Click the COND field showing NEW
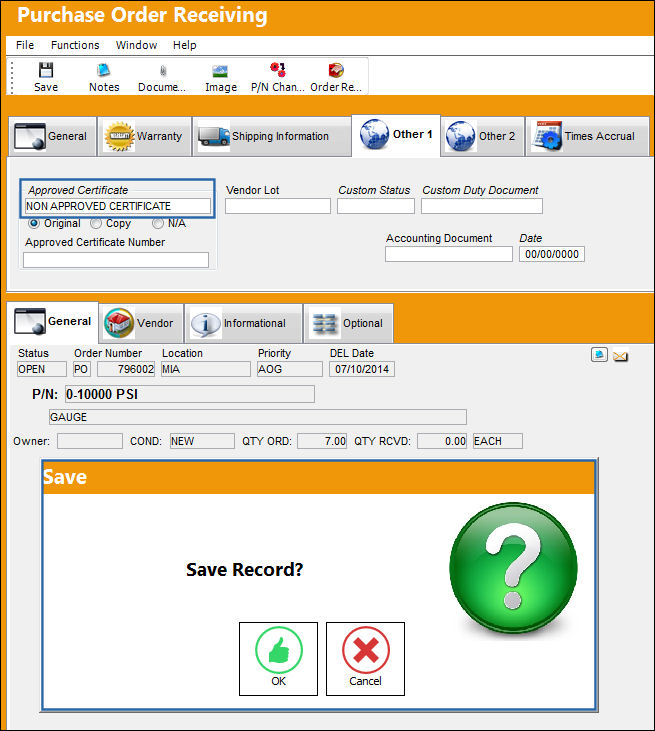This screenshot has height=731, width=655. pyautogui.click(x=202, y=441)
